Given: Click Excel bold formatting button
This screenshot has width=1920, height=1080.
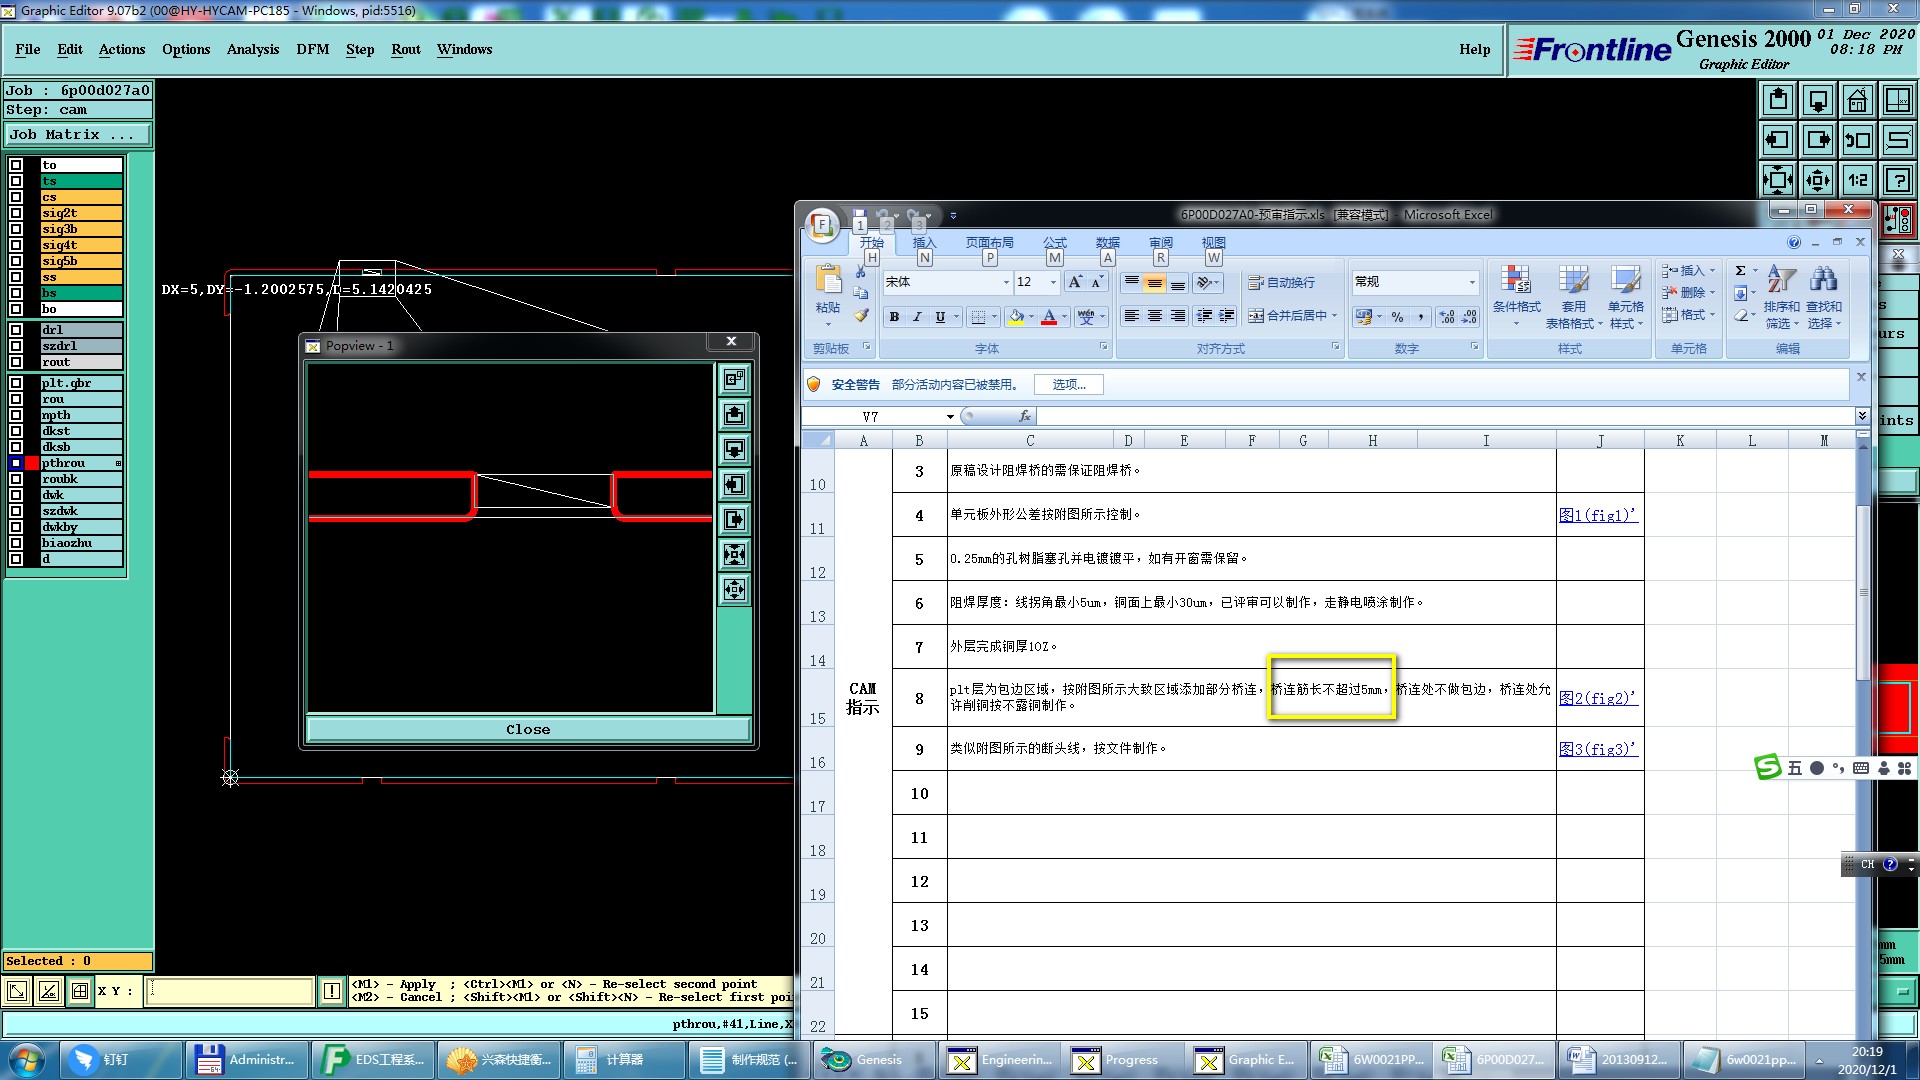Looking at the screenshot, I should click(894, 317).
